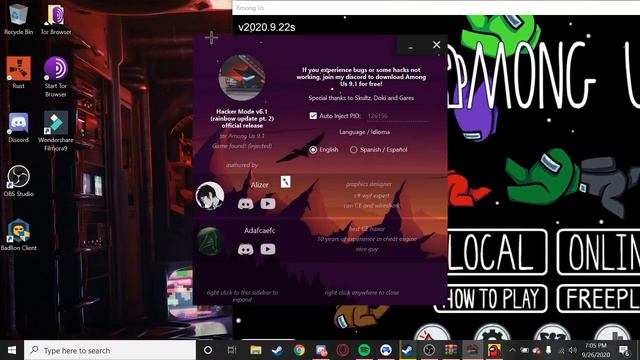Open the Wondershare Filmora9 desktop shortcut
This screenshot has width=640, height=360.
[x=56, y=131]
